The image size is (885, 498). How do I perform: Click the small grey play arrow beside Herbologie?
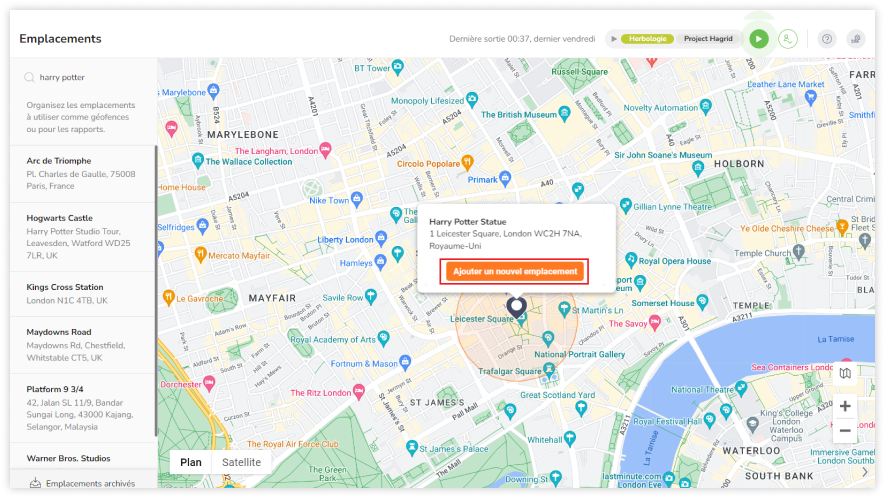(614, 39)
